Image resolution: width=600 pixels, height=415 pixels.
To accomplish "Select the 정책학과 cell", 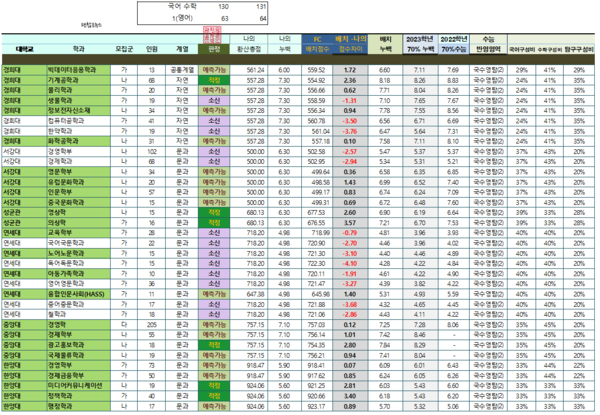I will 78,396.
